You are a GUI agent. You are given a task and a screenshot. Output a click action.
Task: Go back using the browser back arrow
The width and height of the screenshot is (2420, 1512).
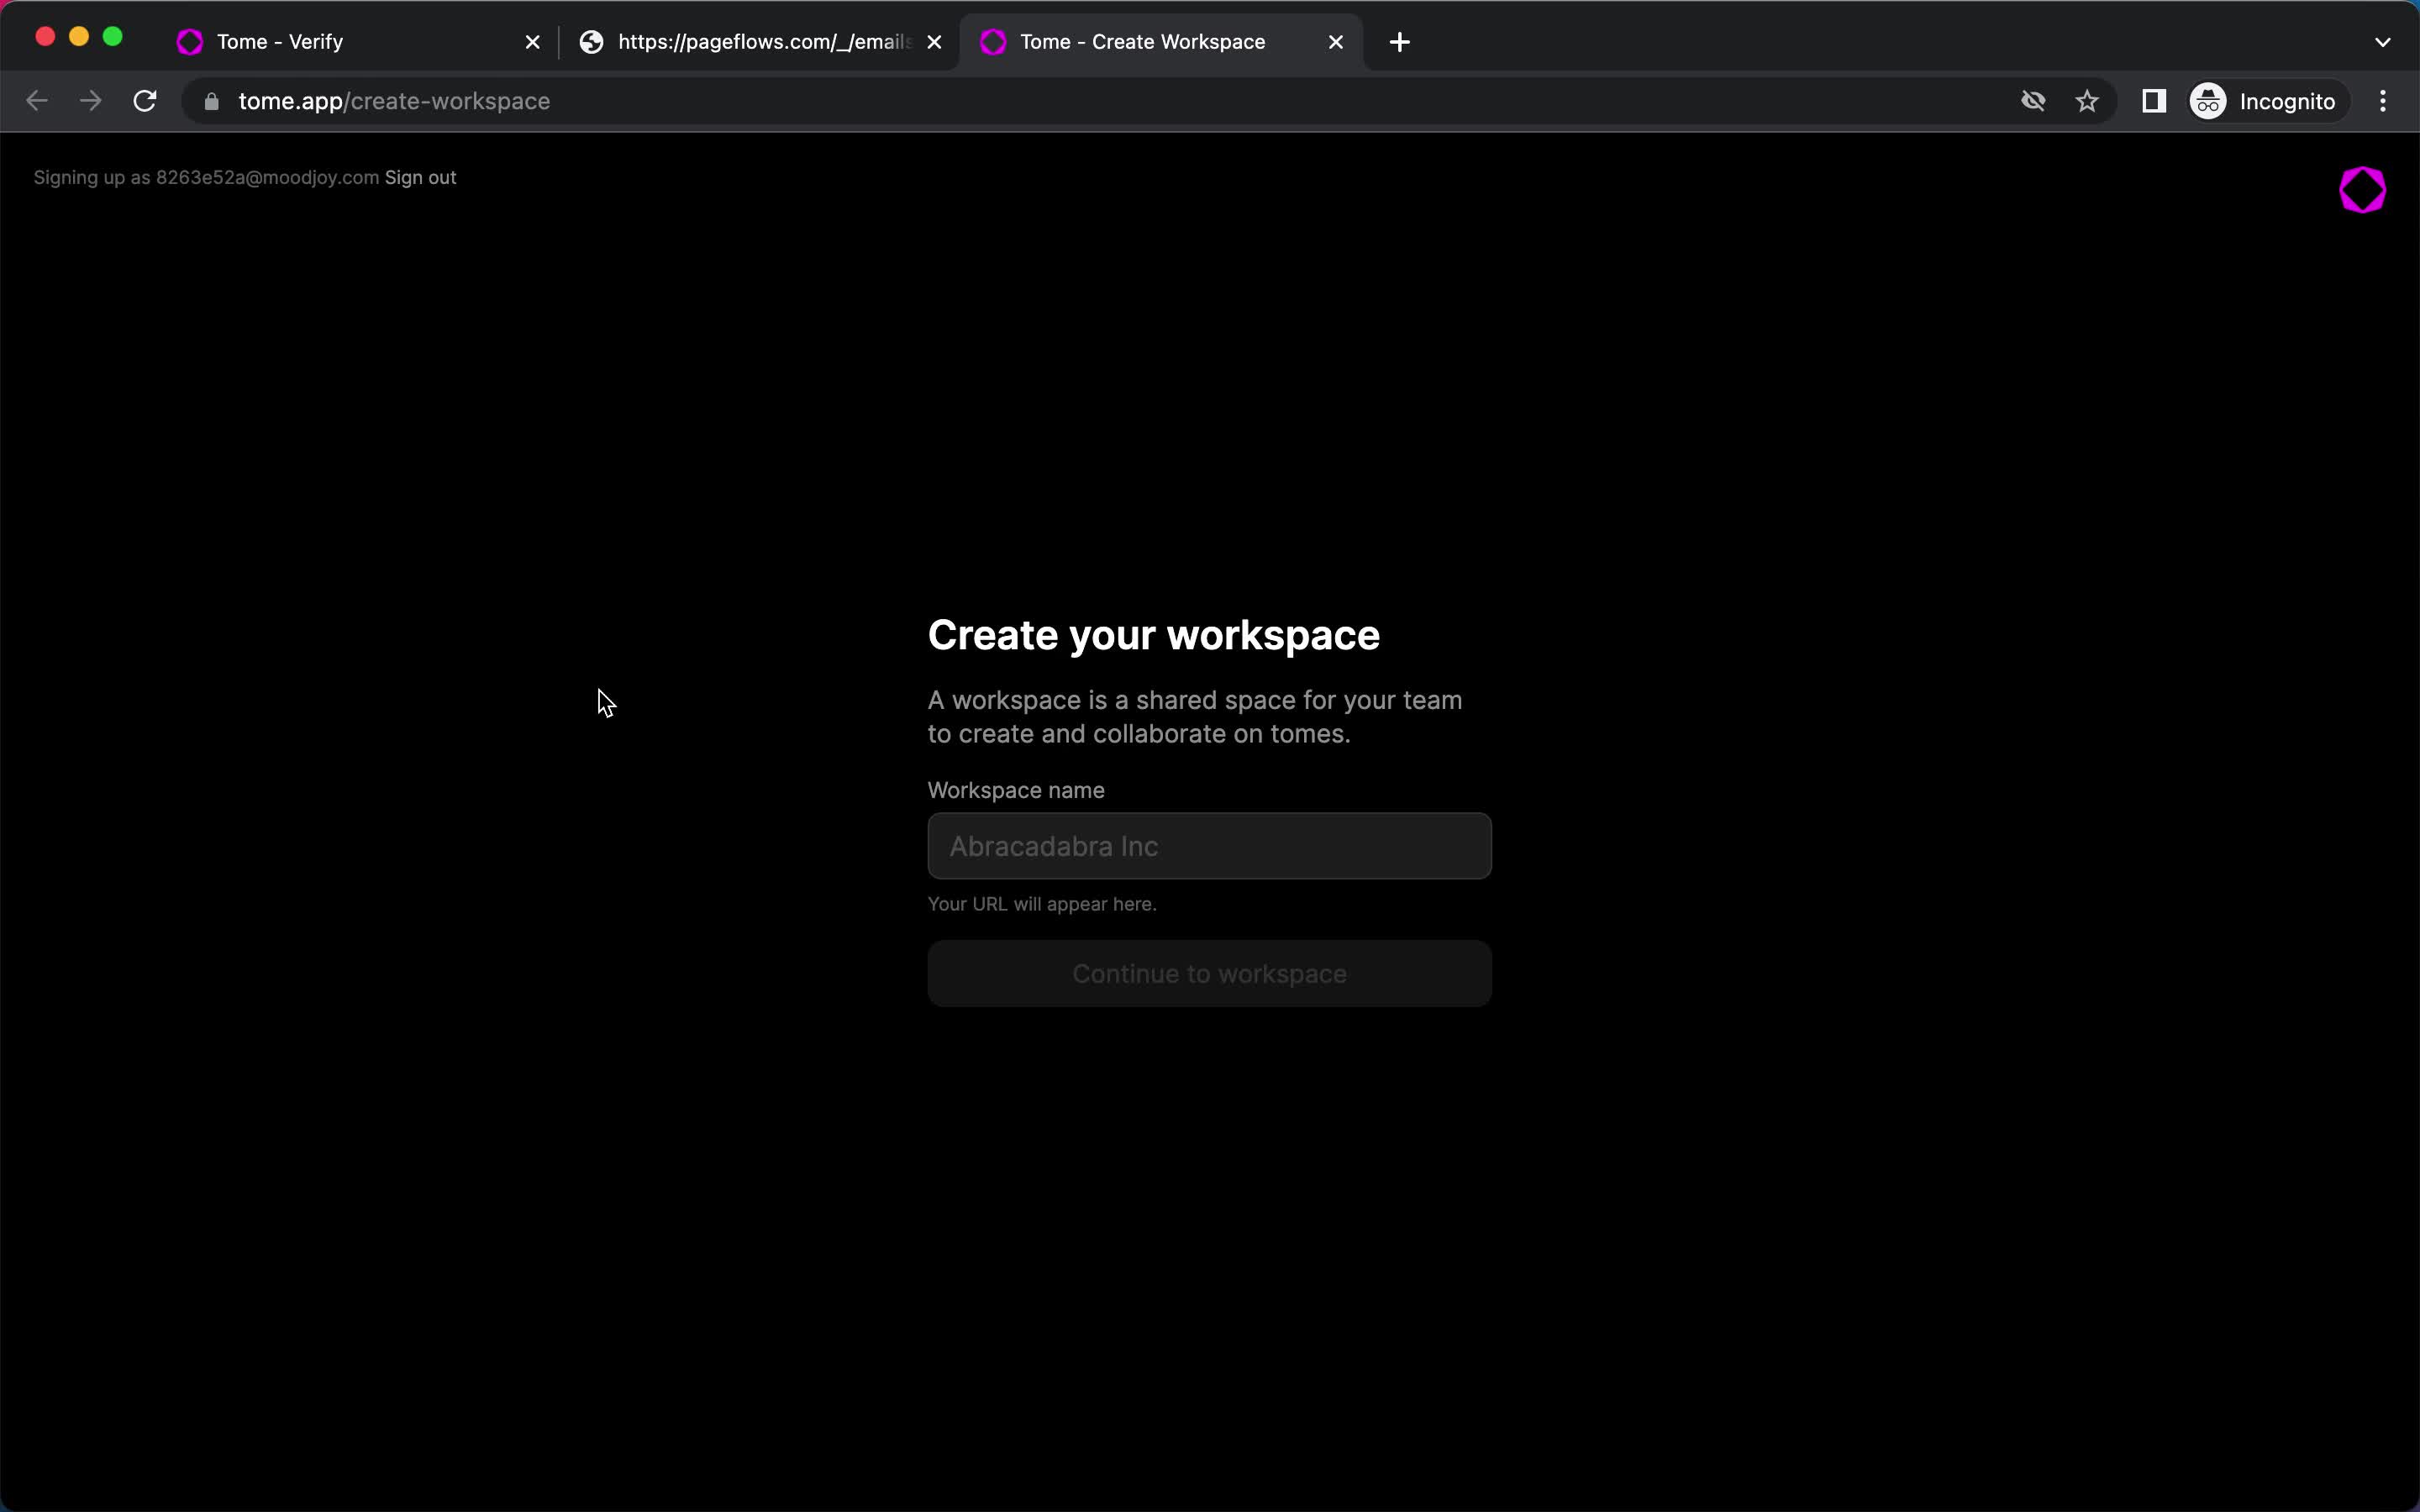click(37, 101)
